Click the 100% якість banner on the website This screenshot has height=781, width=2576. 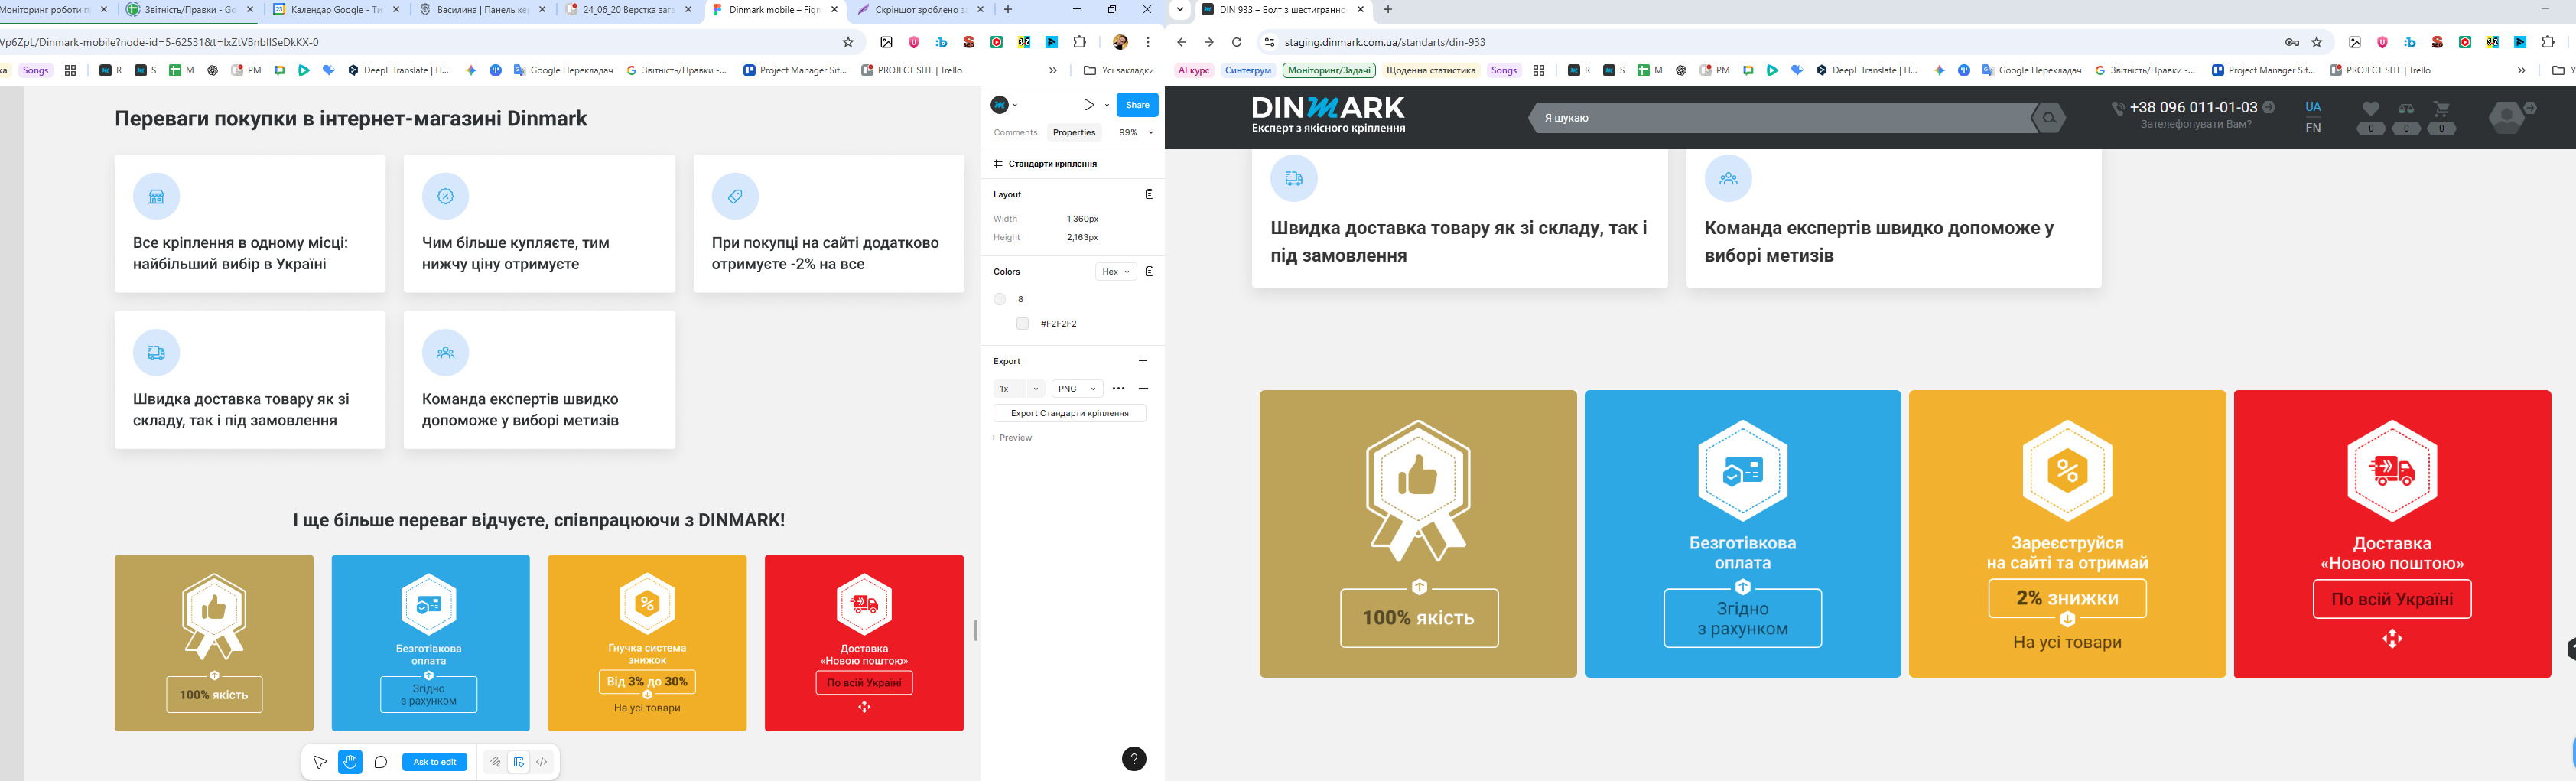click(x=1418, y=534)
